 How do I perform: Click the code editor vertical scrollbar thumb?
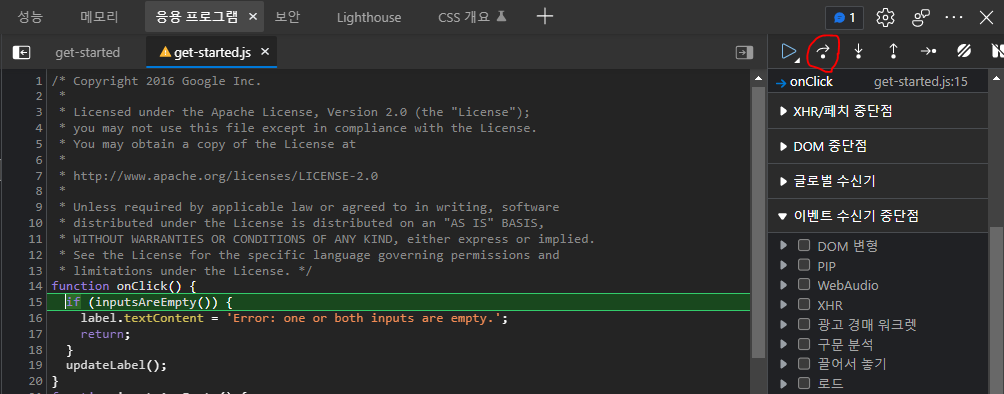pyautogui.click(x=758, y=222)
